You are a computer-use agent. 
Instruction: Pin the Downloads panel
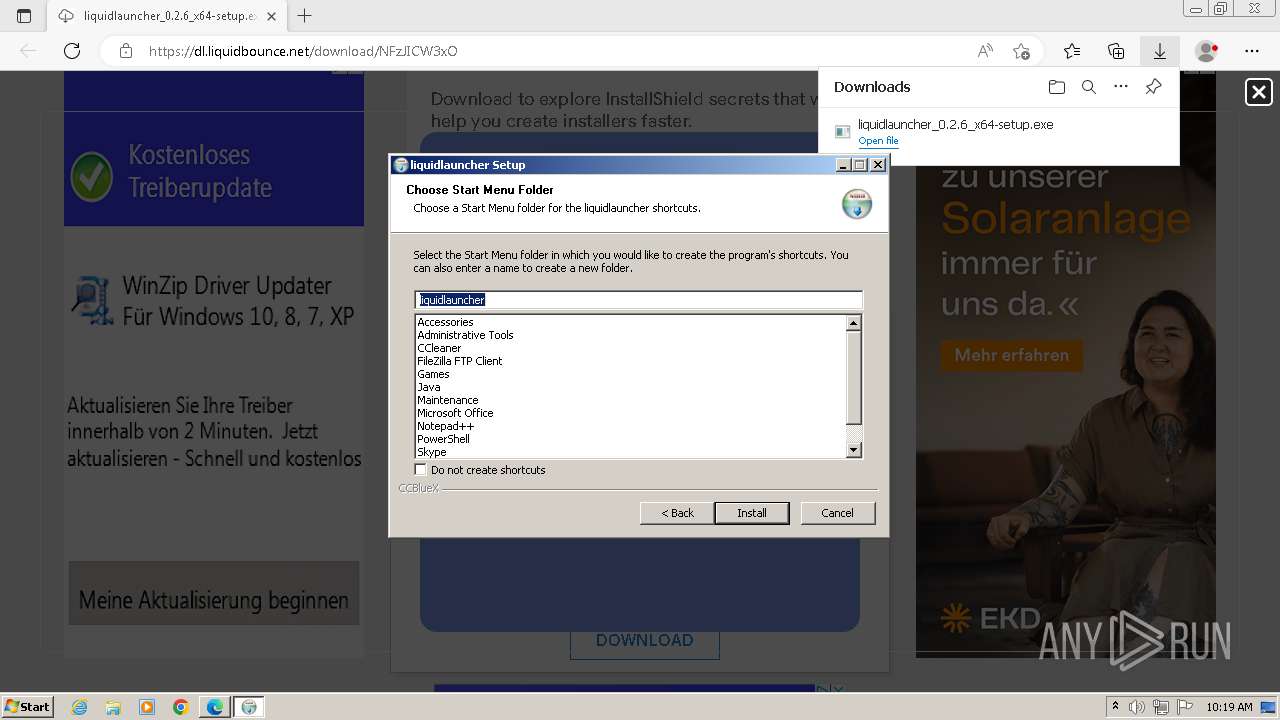[x=1153, y=87]
